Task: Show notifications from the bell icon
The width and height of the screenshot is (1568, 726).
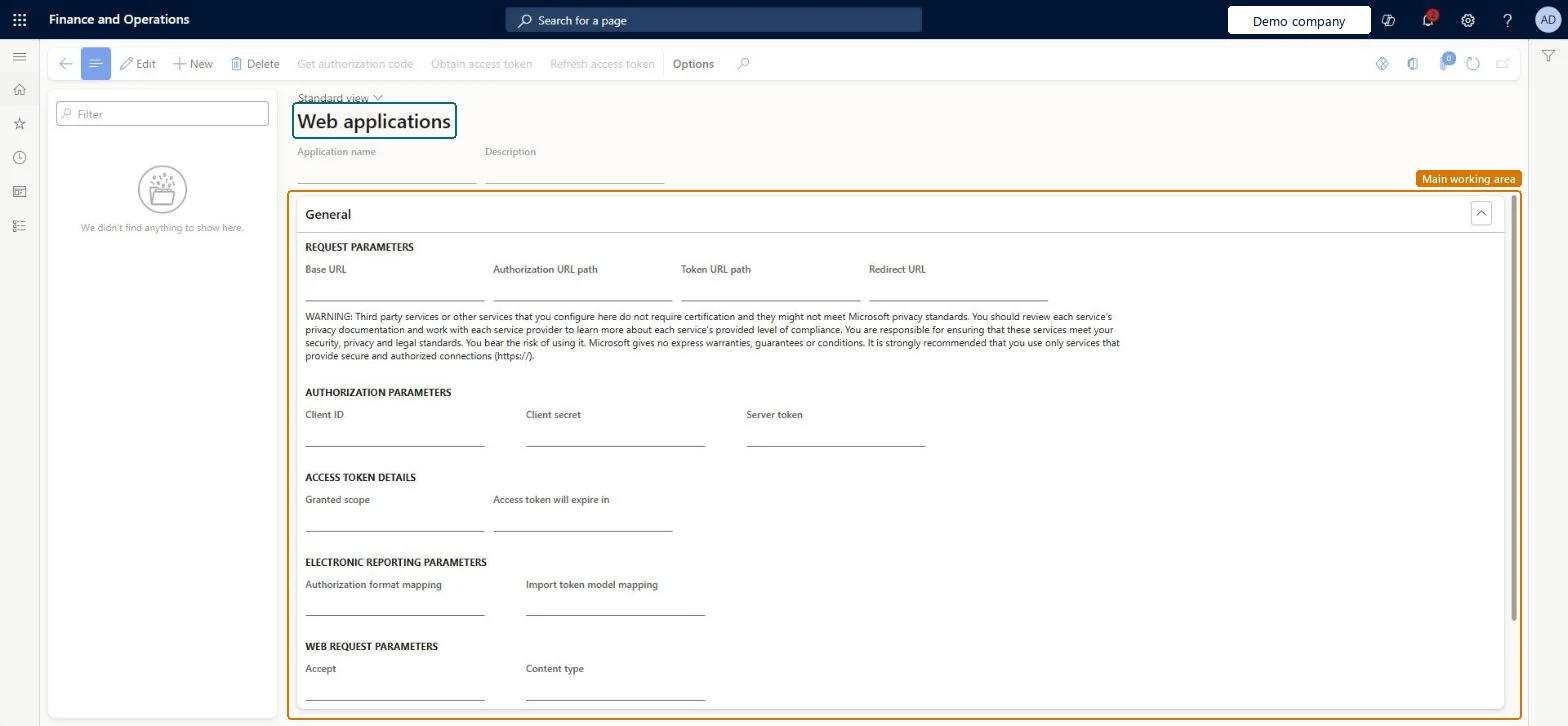Action: click(x=1429, y=20)
